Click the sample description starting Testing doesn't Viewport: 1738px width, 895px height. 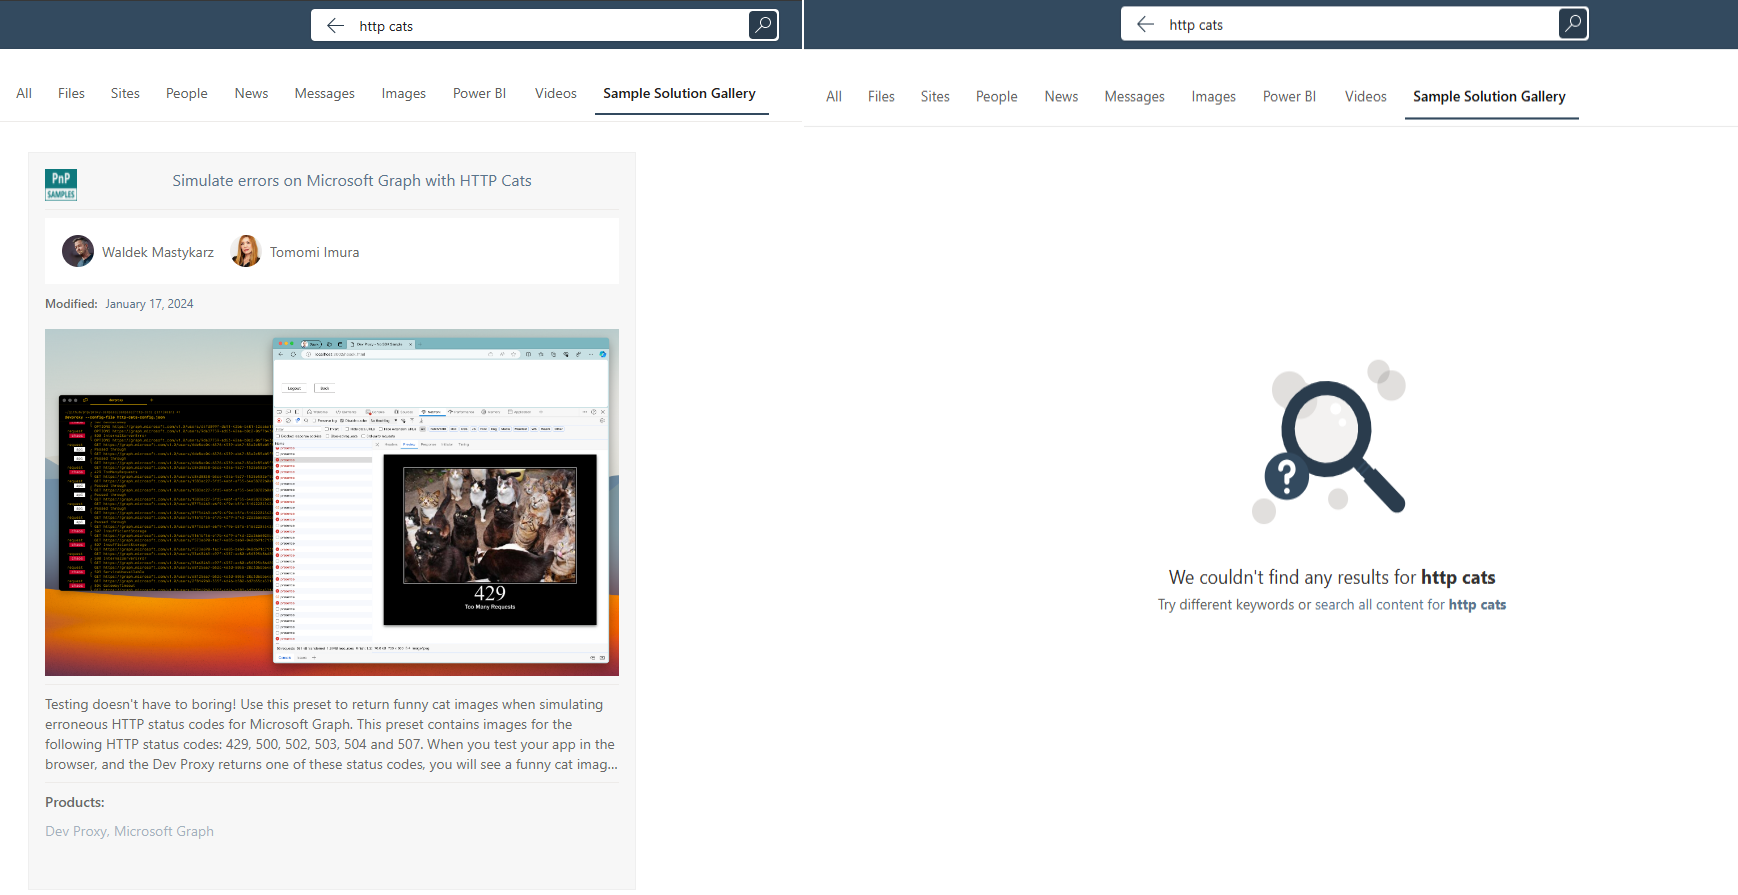[x=332, y=734]
